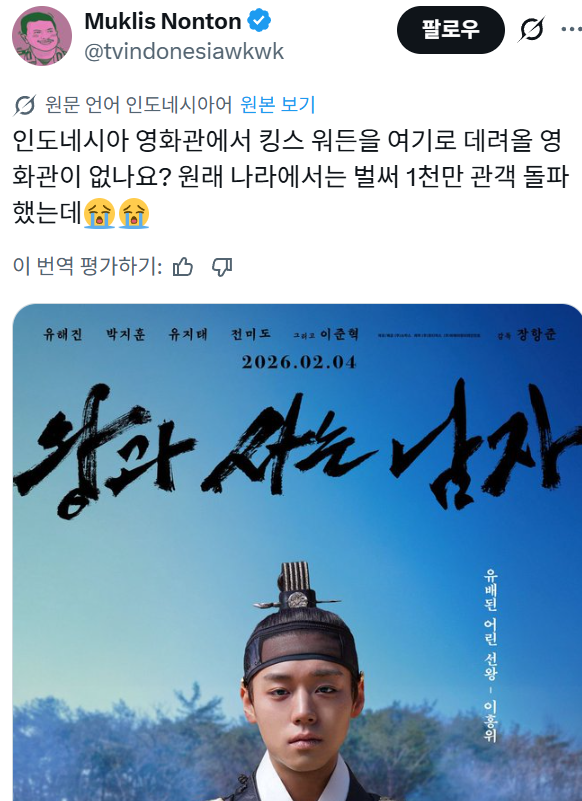Click the blue verified checkmark badge
Viewport: 582px width, 801px height.
(259, 21)
